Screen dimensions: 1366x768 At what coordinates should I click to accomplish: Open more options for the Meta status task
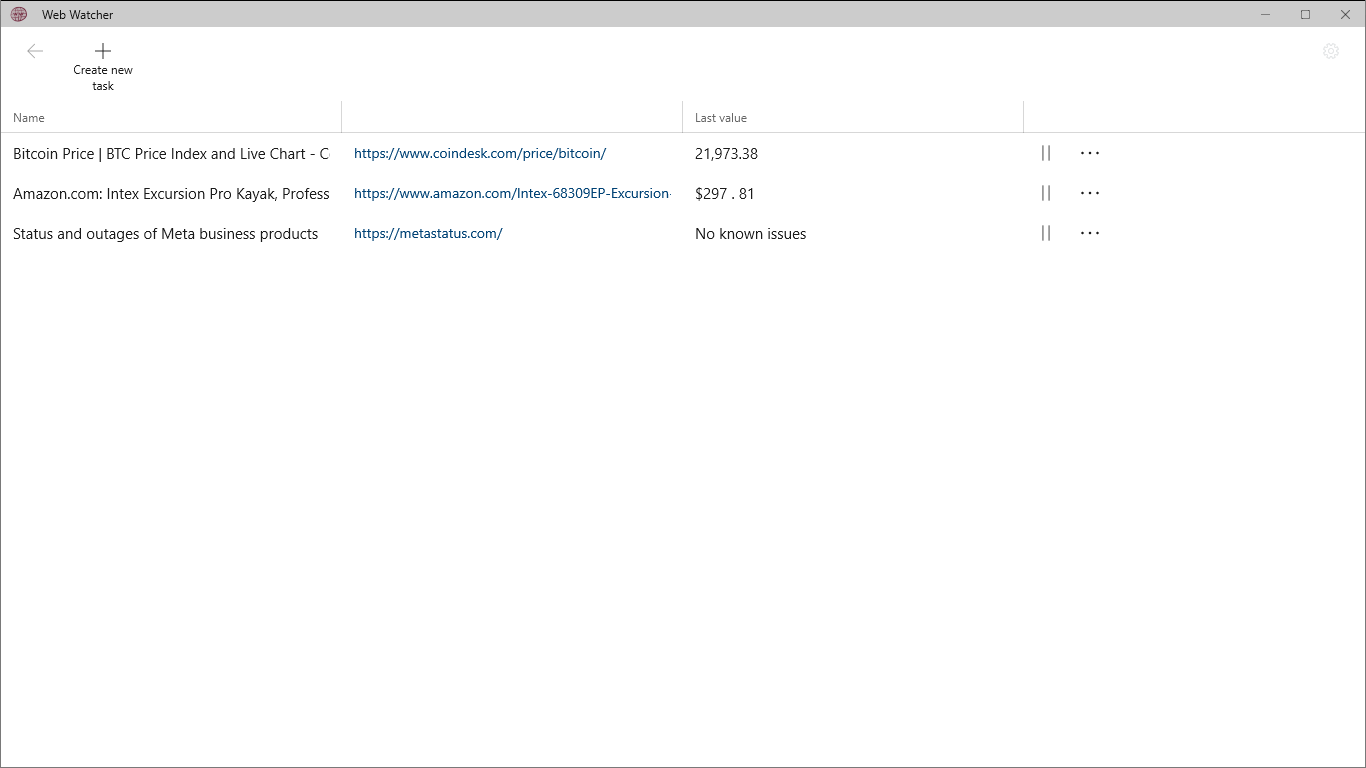pos(1089,233)
